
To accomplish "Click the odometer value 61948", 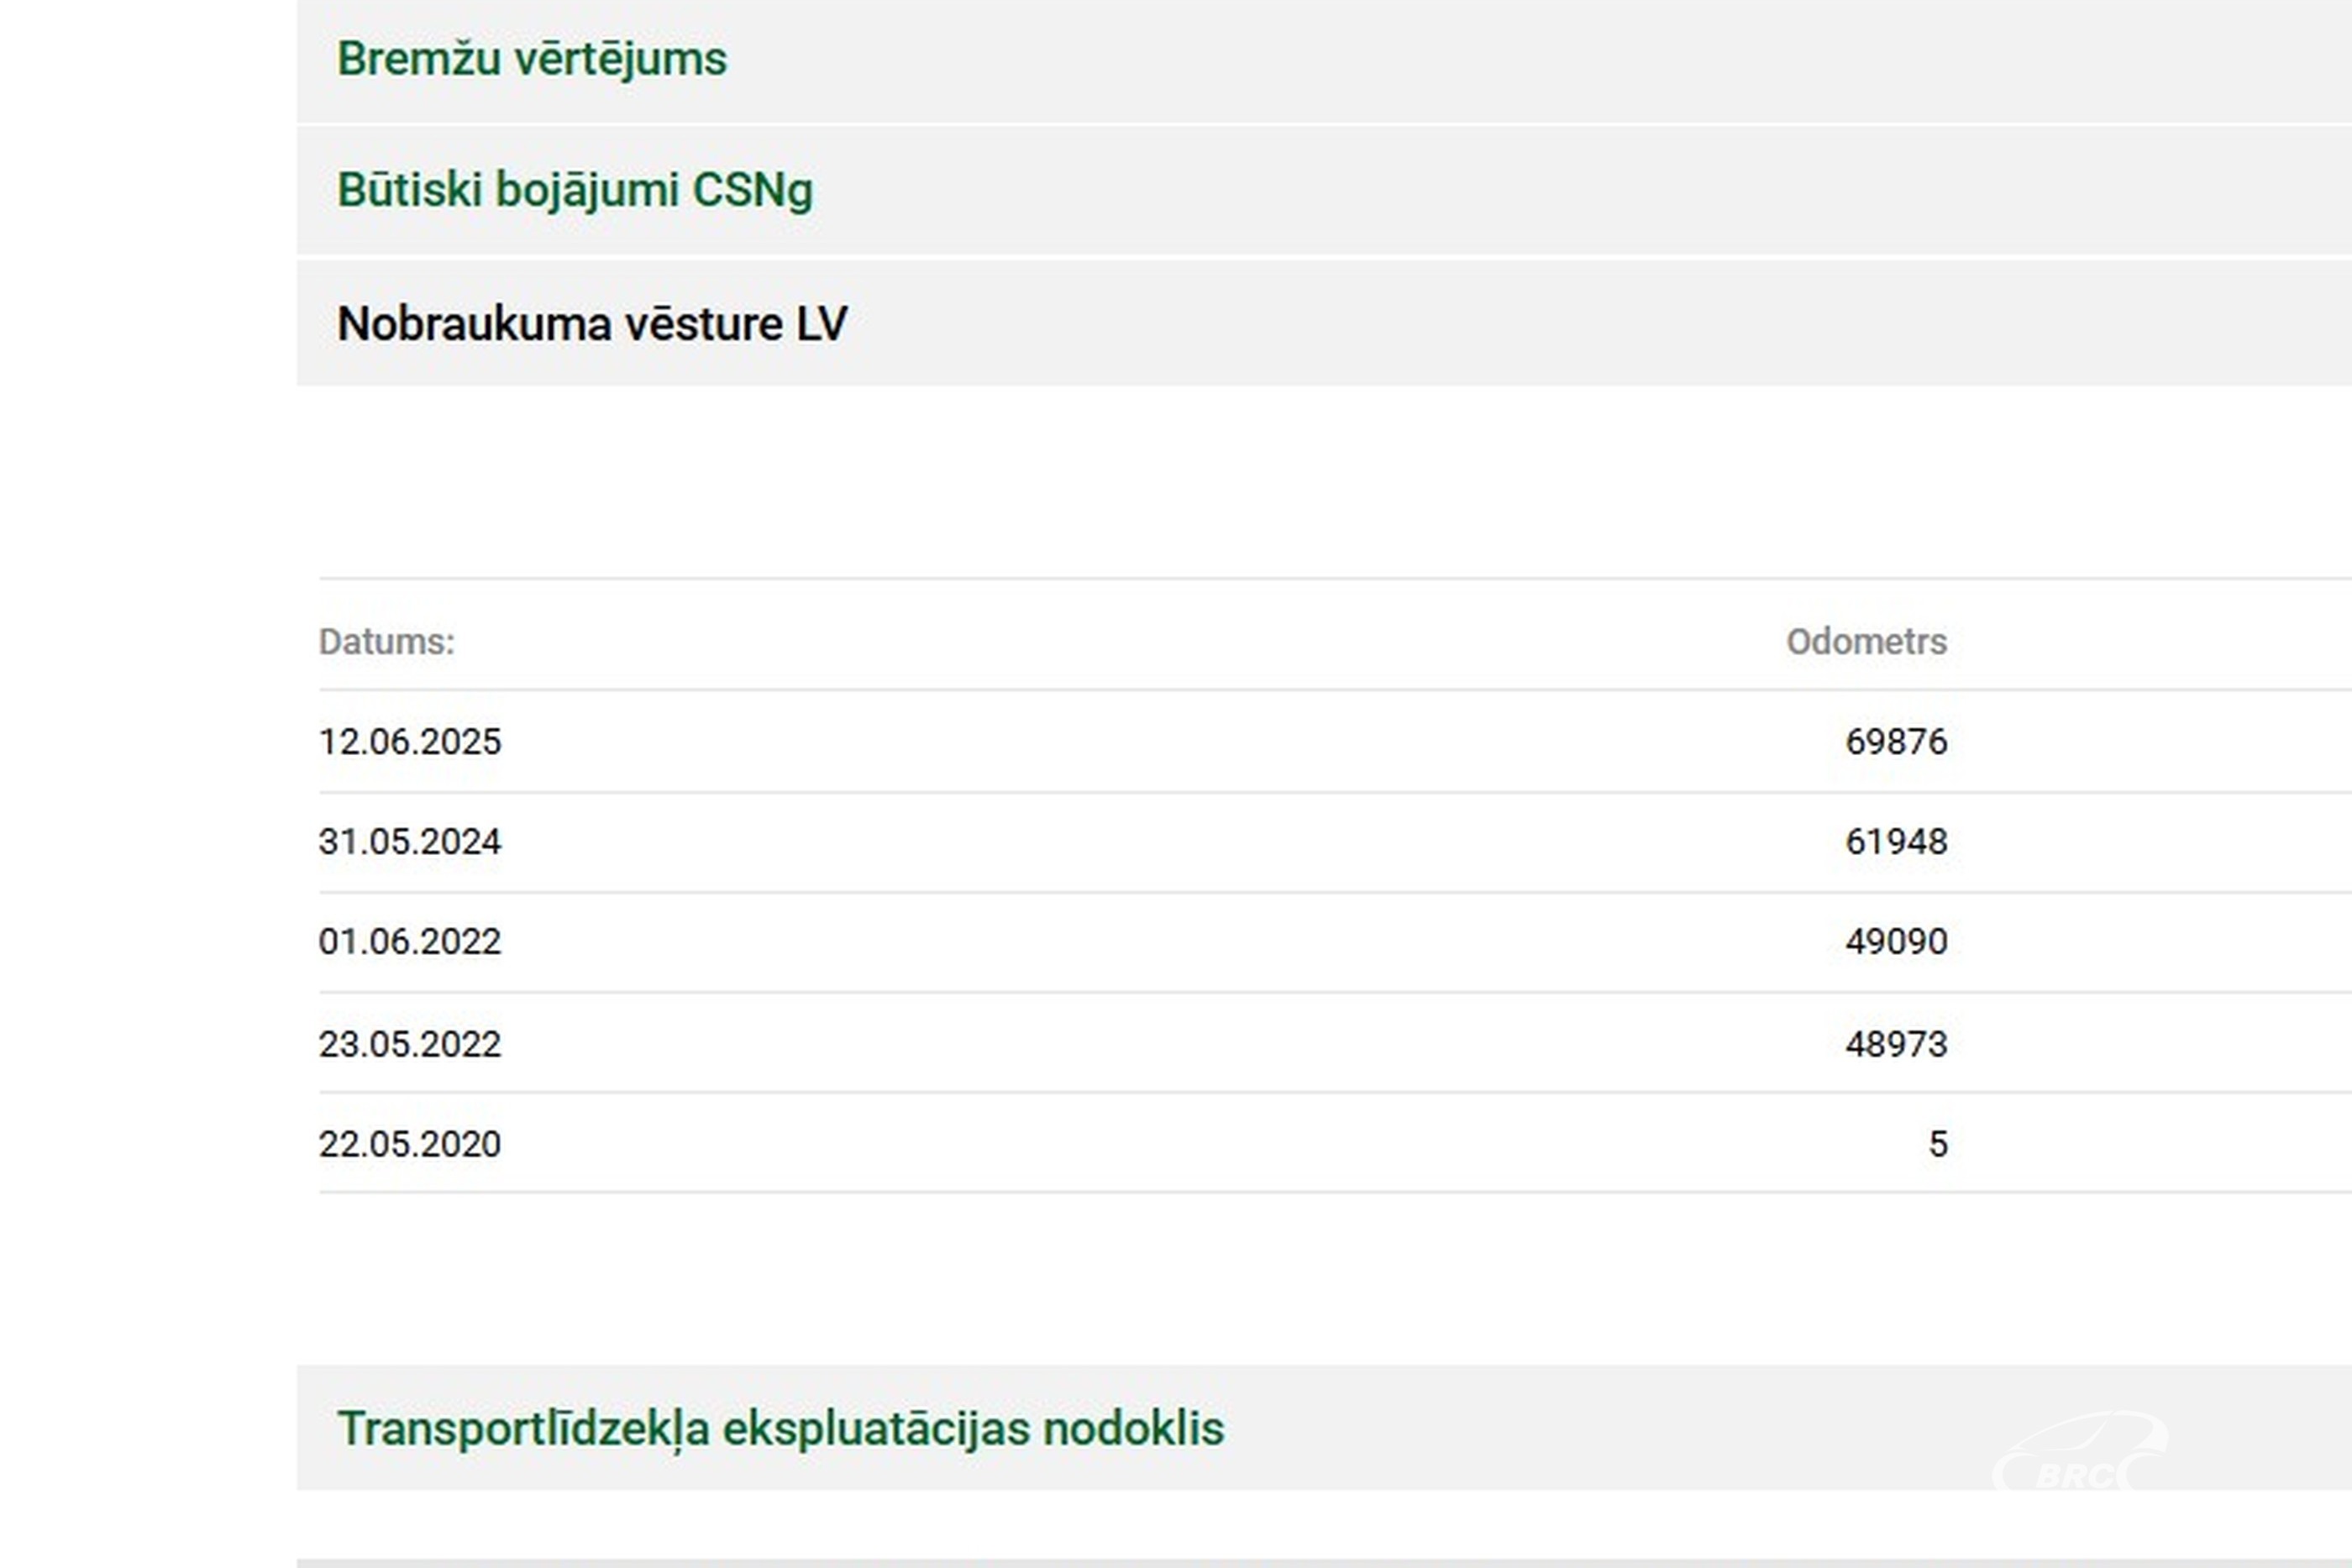I will pyautogui.click(x=1896, y=842).
